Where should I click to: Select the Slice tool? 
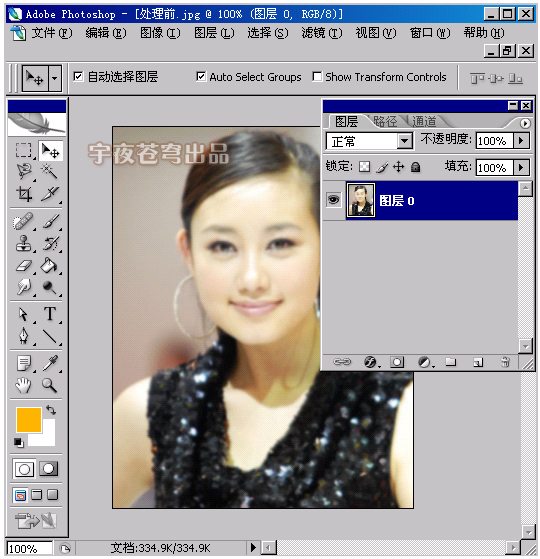[50, 194]
